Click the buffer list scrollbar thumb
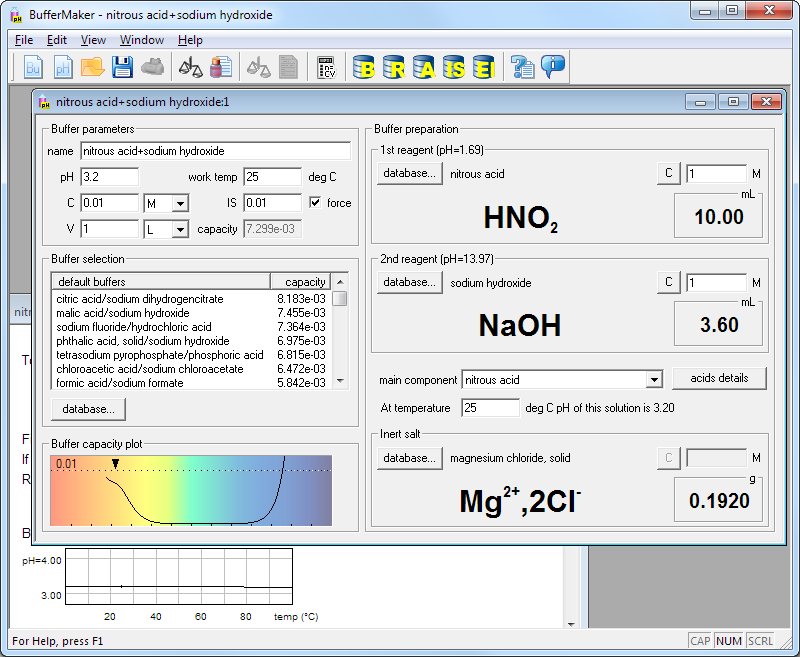Image resolution: width=800 pixels, height=657 pixels. (340, 298)
